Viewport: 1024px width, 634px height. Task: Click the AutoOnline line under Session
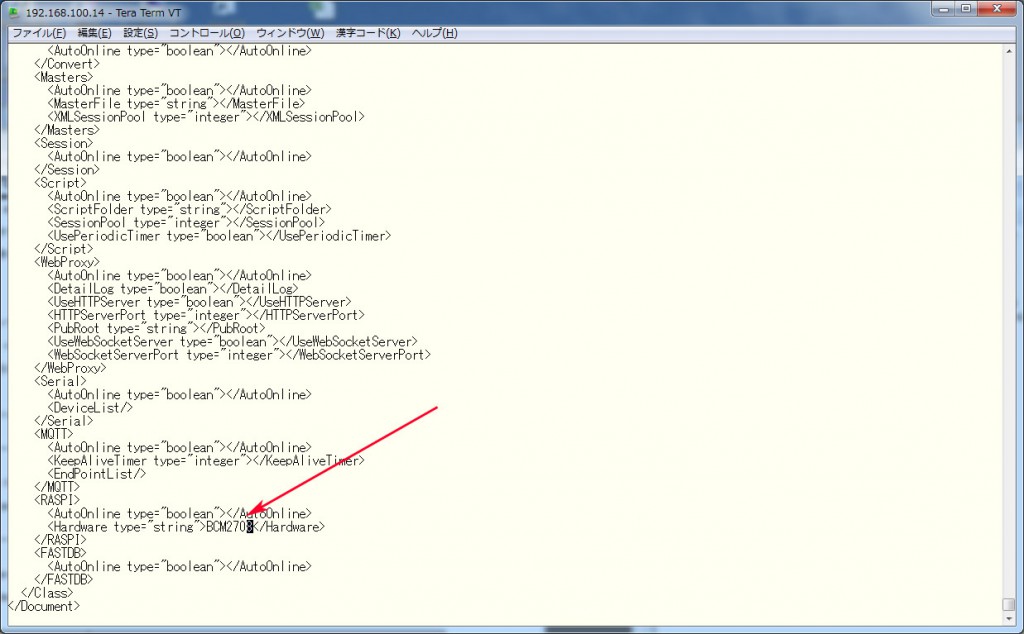[180, 157]
